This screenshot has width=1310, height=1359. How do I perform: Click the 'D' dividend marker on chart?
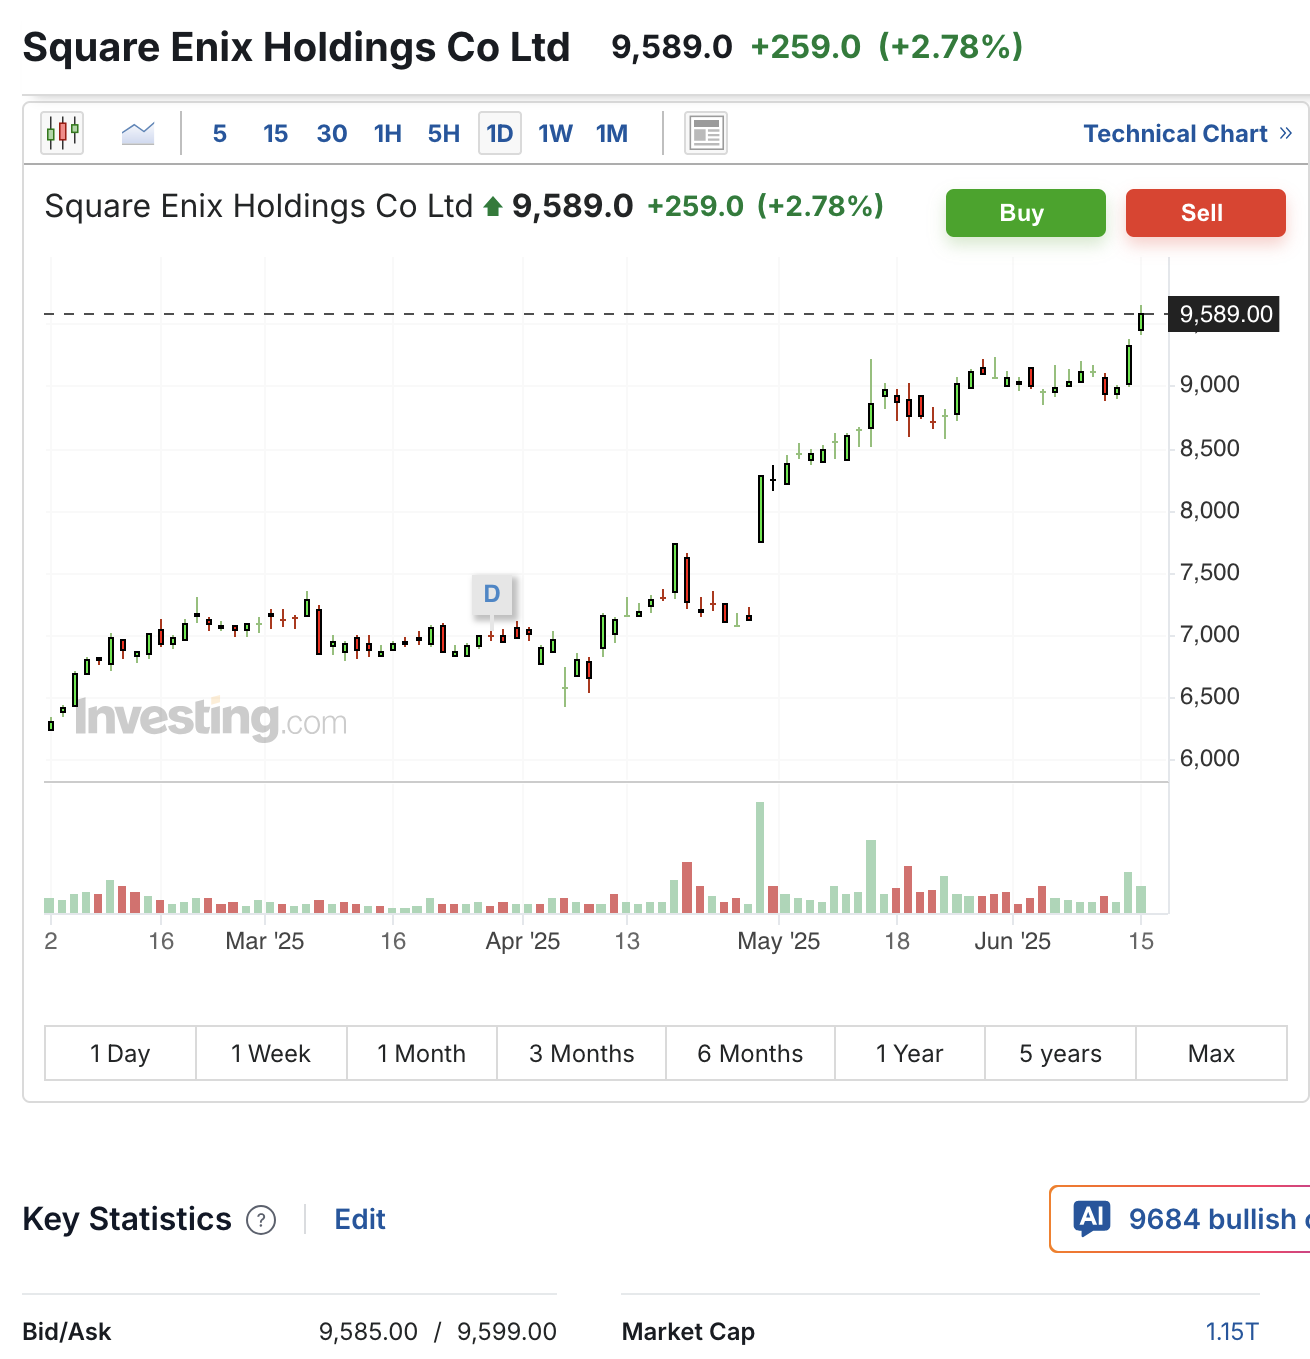(x=492, y=594)
